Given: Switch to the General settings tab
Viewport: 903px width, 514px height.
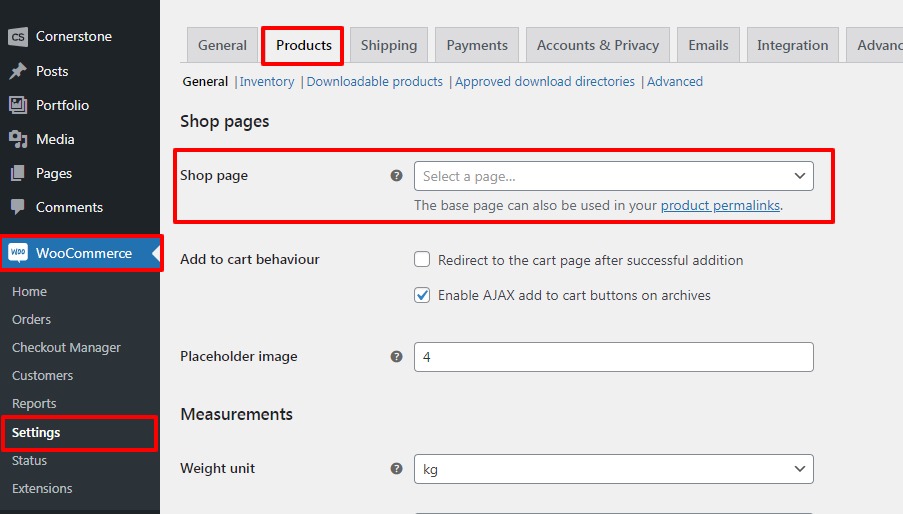Looking at the screenshot, I should 222,45.
